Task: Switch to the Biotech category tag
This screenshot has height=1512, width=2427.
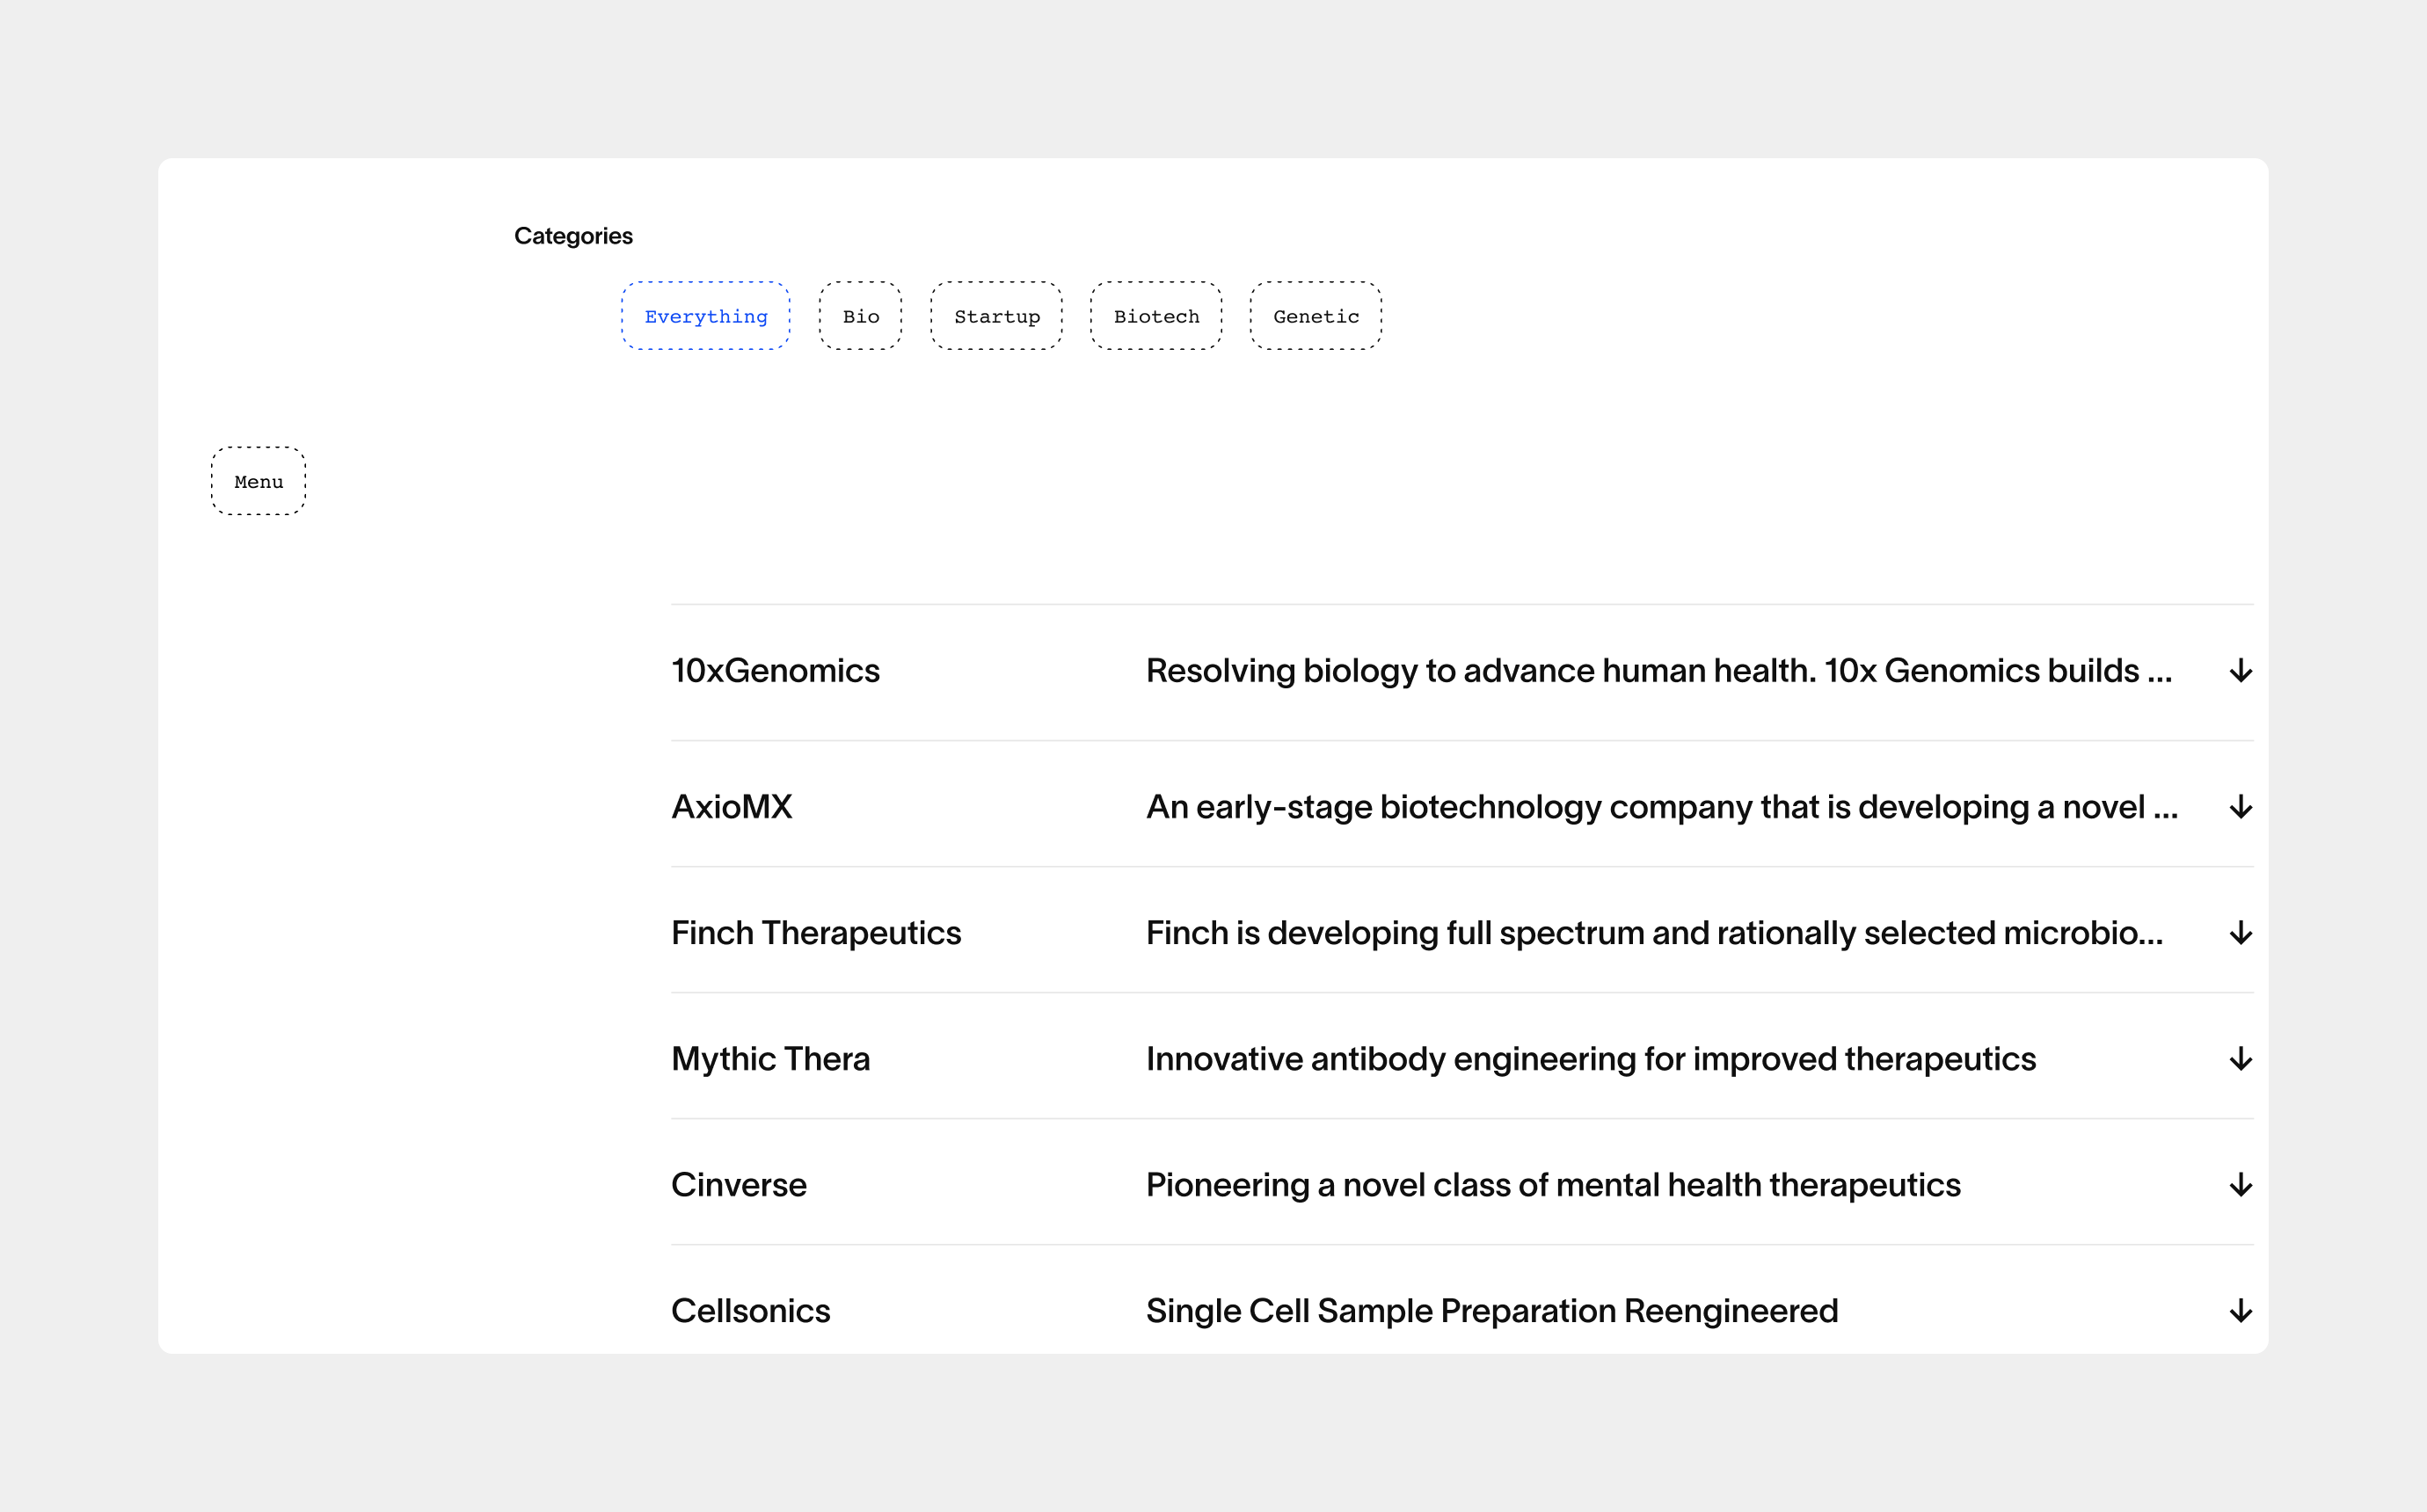Action: pyautogui.click(x=1156, y=316)
